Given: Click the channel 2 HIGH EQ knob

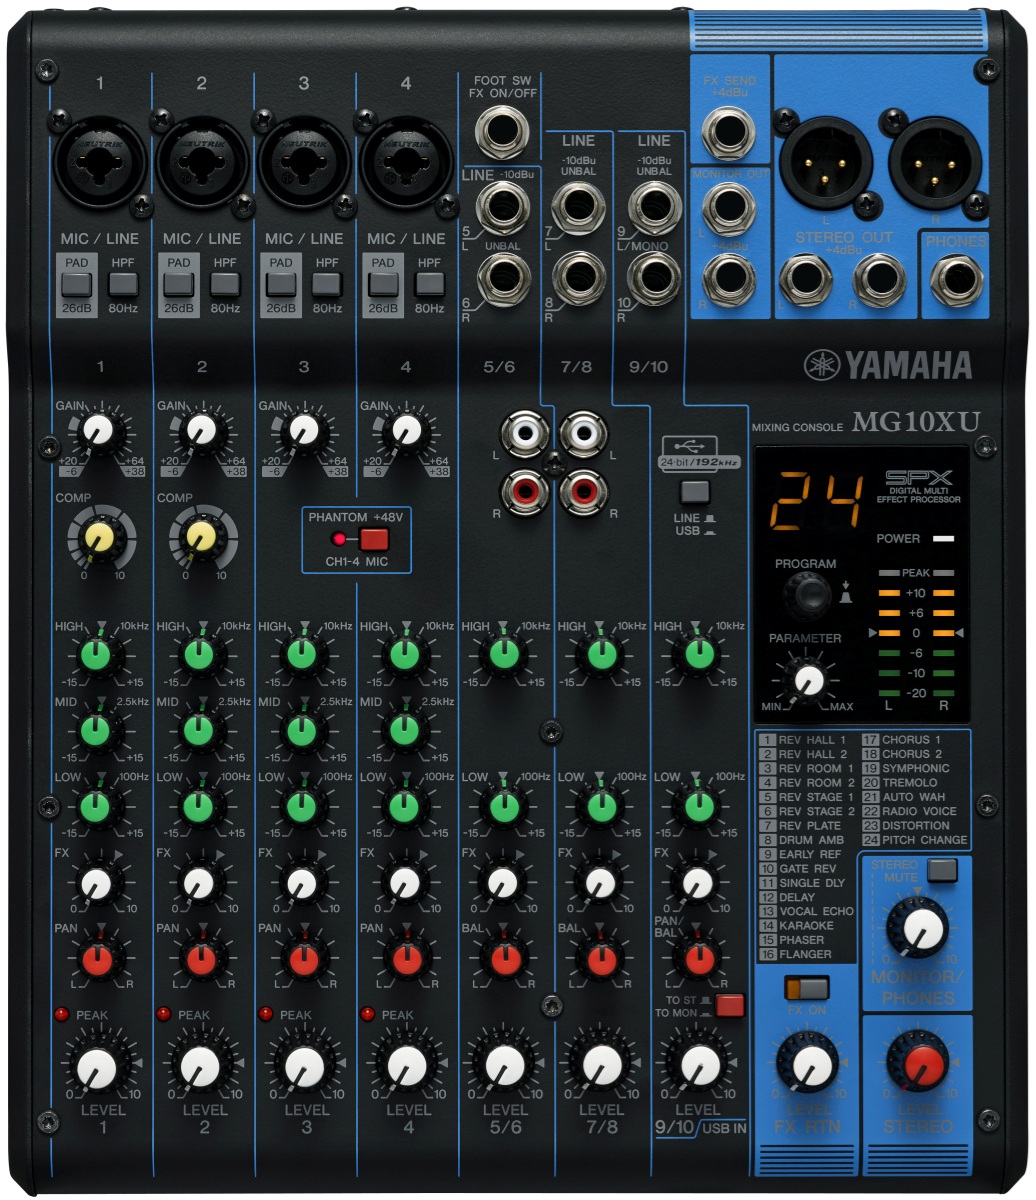Looking at the screenshot, I should click(199, 655).
